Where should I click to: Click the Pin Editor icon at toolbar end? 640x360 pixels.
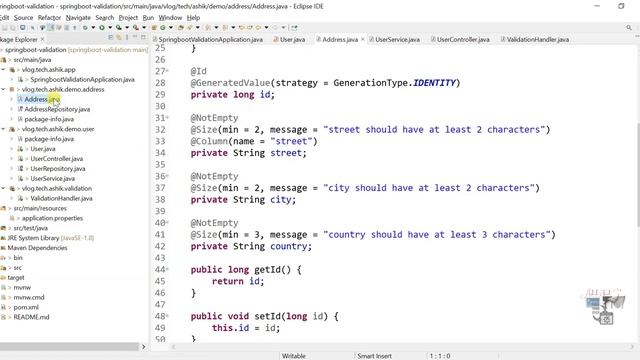(x=294, y=27)
